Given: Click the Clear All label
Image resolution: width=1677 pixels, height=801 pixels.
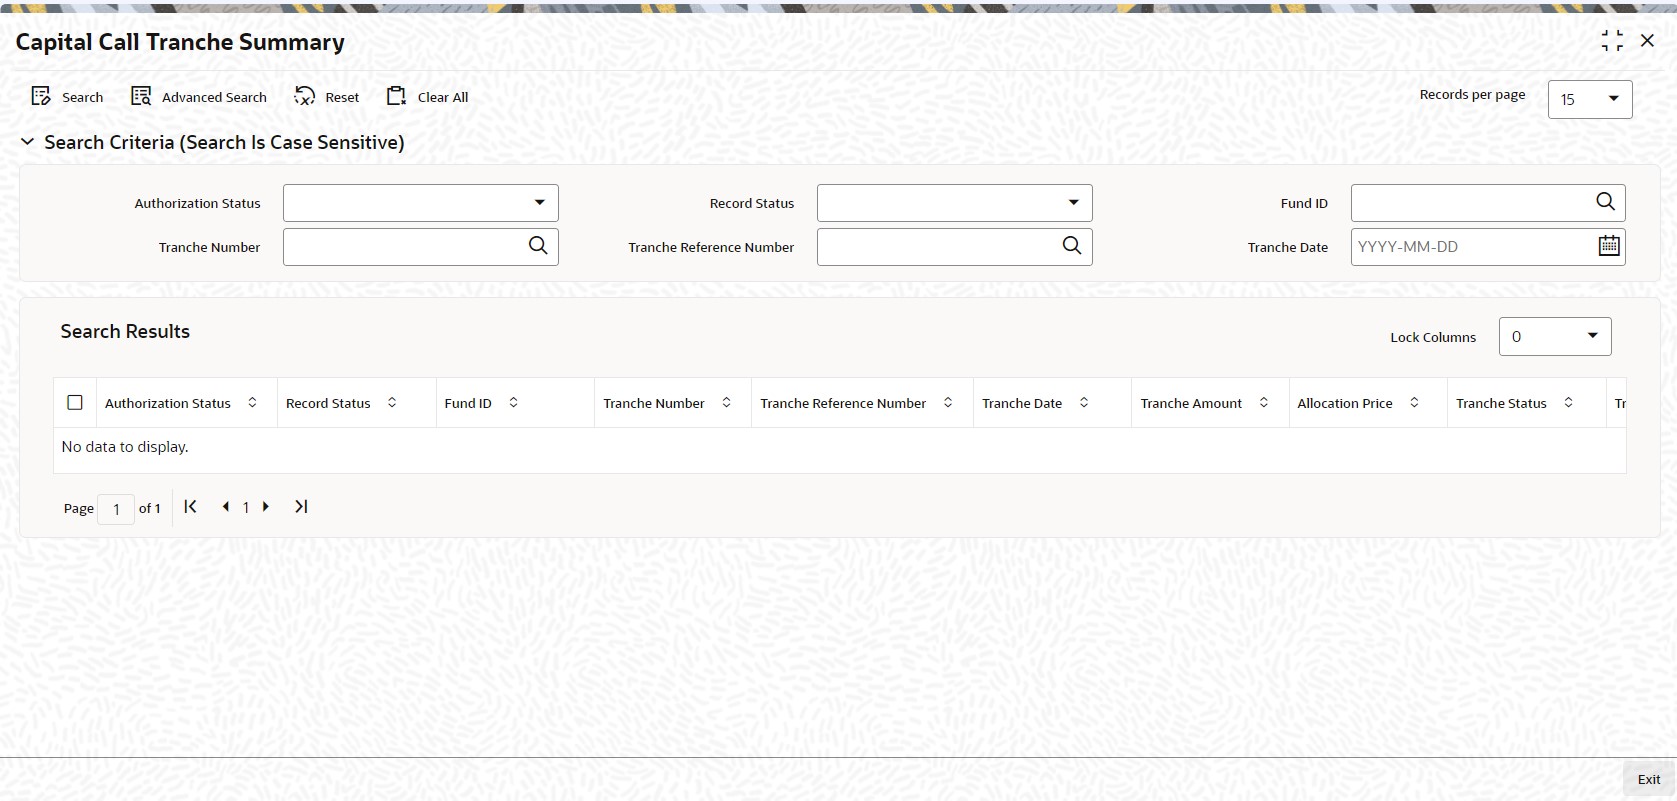Looking at the screenshot, I should 443,97.
